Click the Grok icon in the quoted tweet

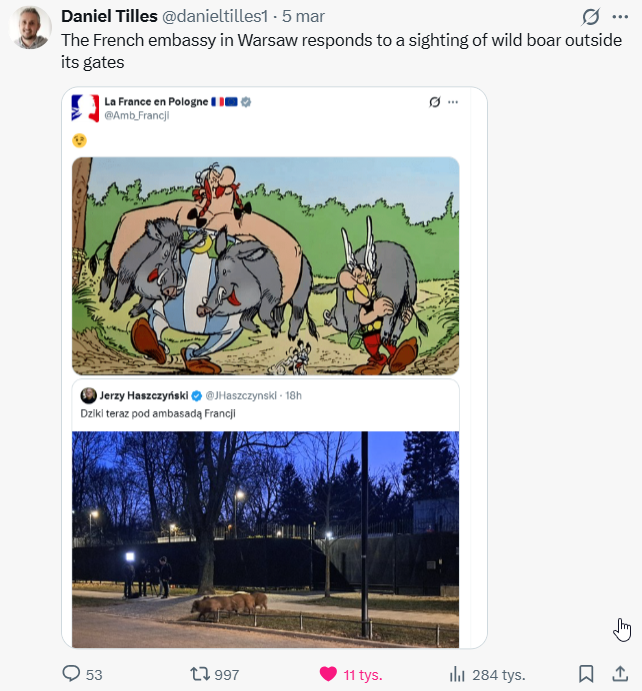click(x=434, y=102)
